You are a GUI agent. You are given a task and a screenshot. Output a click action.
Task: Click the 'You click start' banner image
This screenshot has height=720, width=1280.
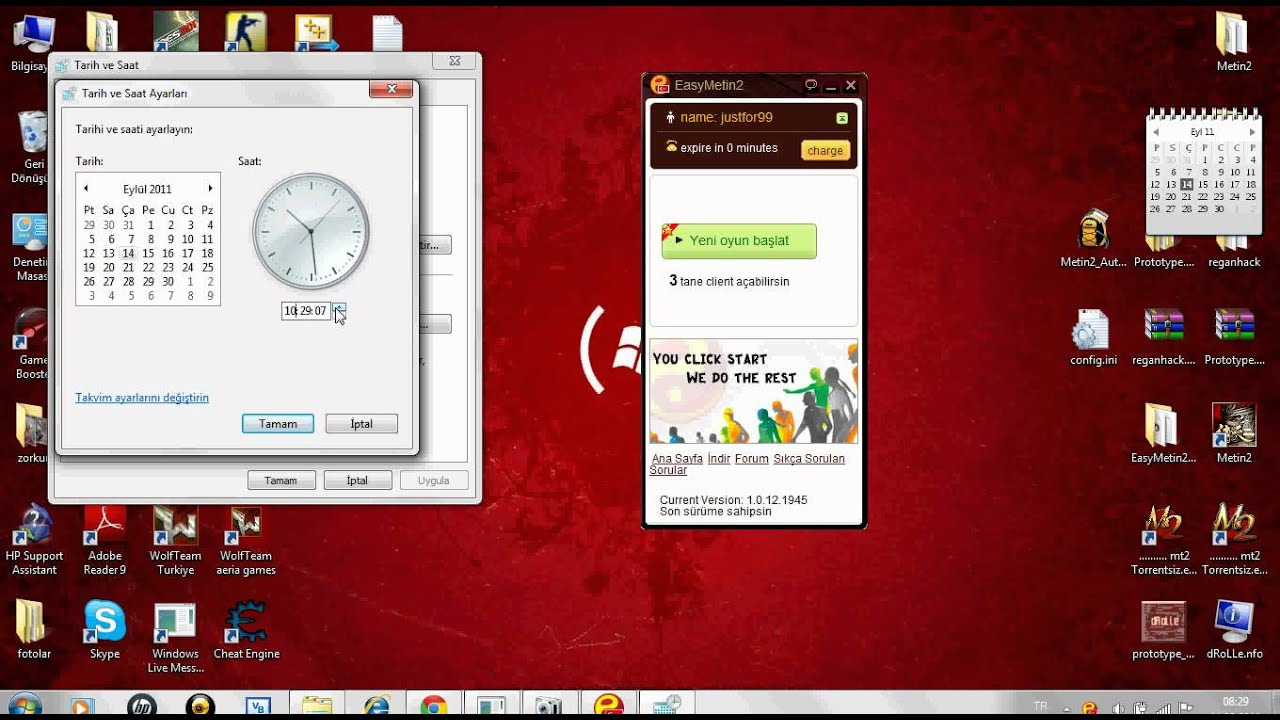pyautogui.click(x=753, y=392)
